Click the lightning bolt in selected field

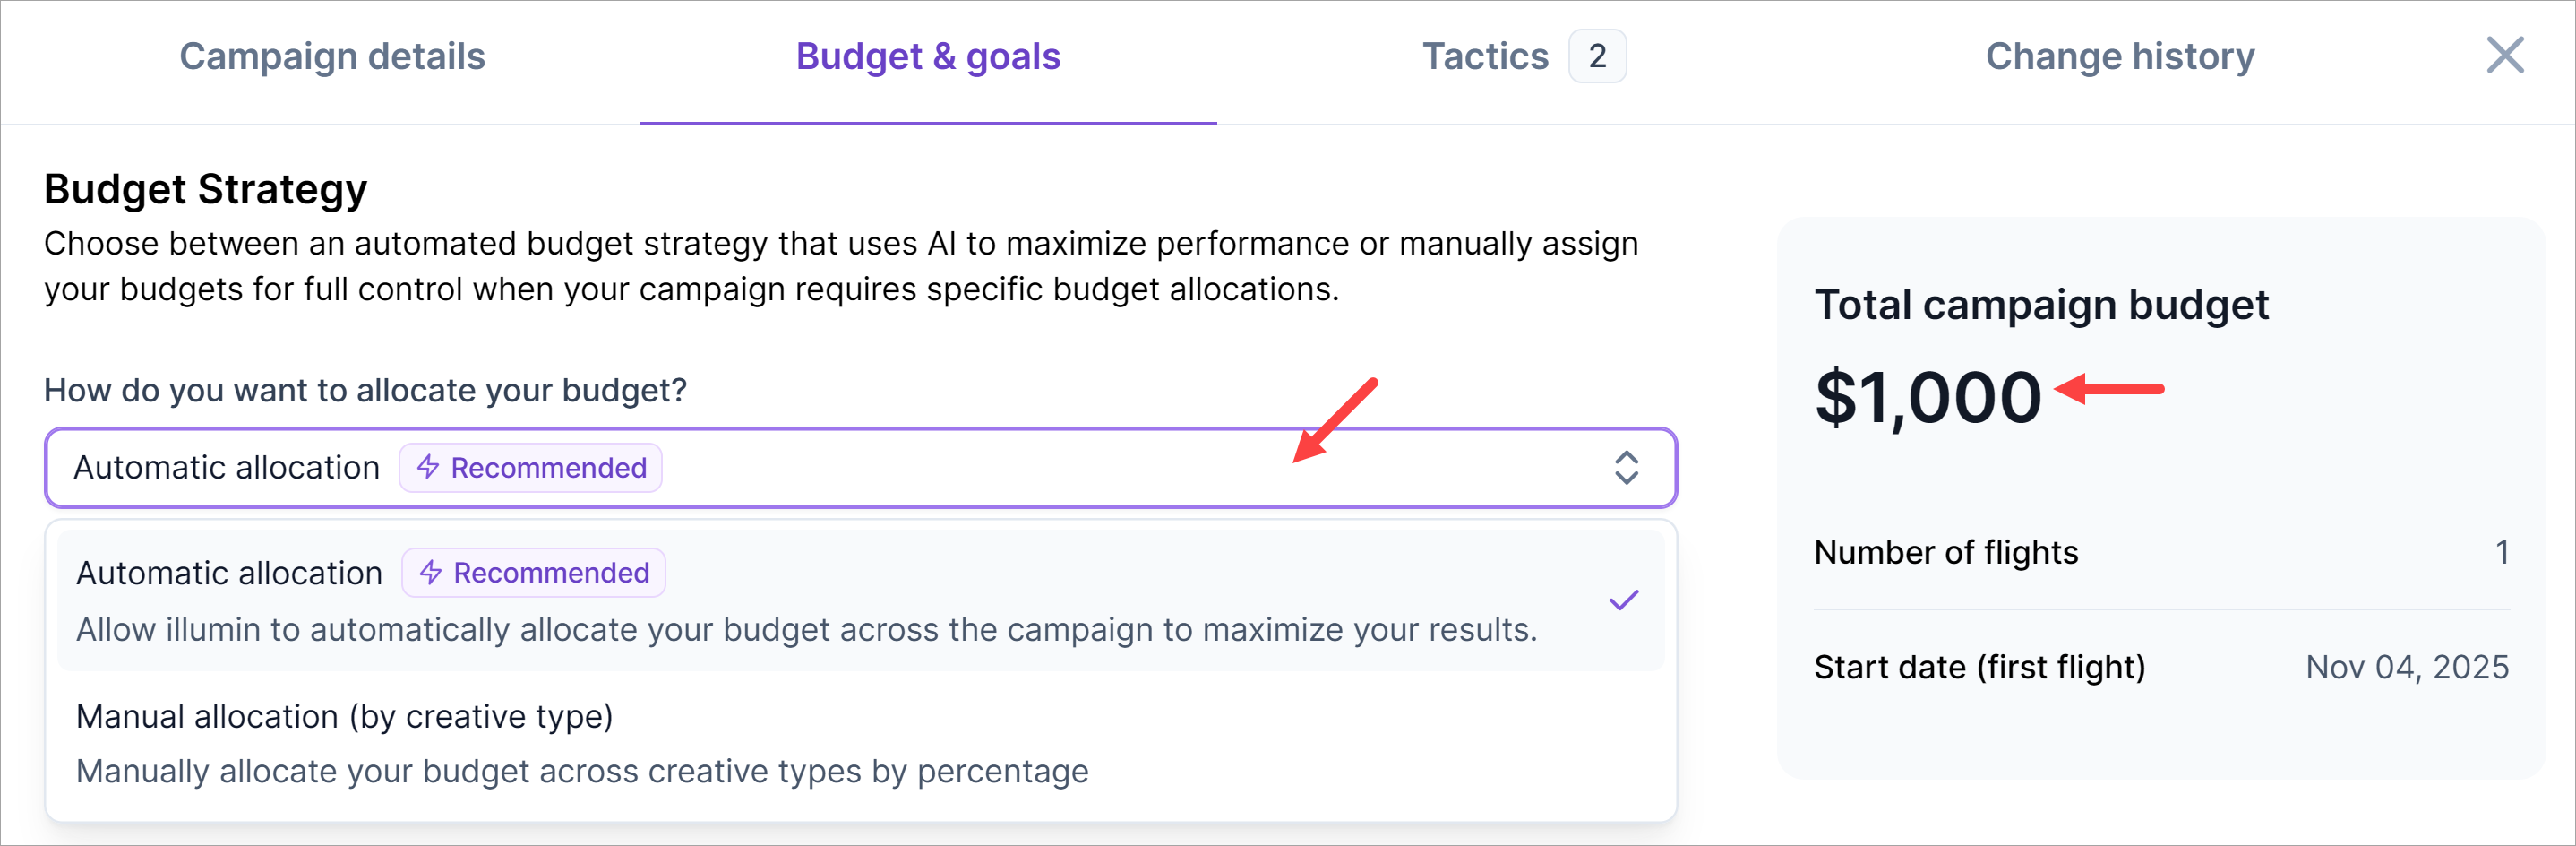[428, 467]
